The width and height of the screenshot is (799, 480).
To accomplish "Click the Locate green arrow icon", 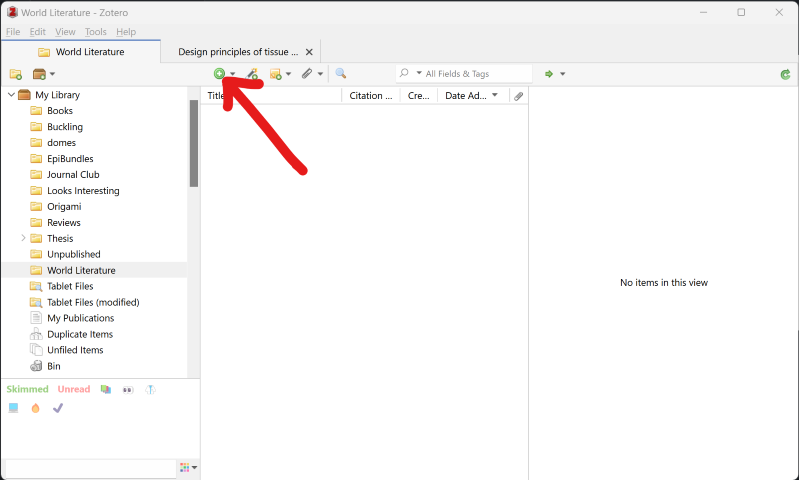I will [x=549, y=74].
